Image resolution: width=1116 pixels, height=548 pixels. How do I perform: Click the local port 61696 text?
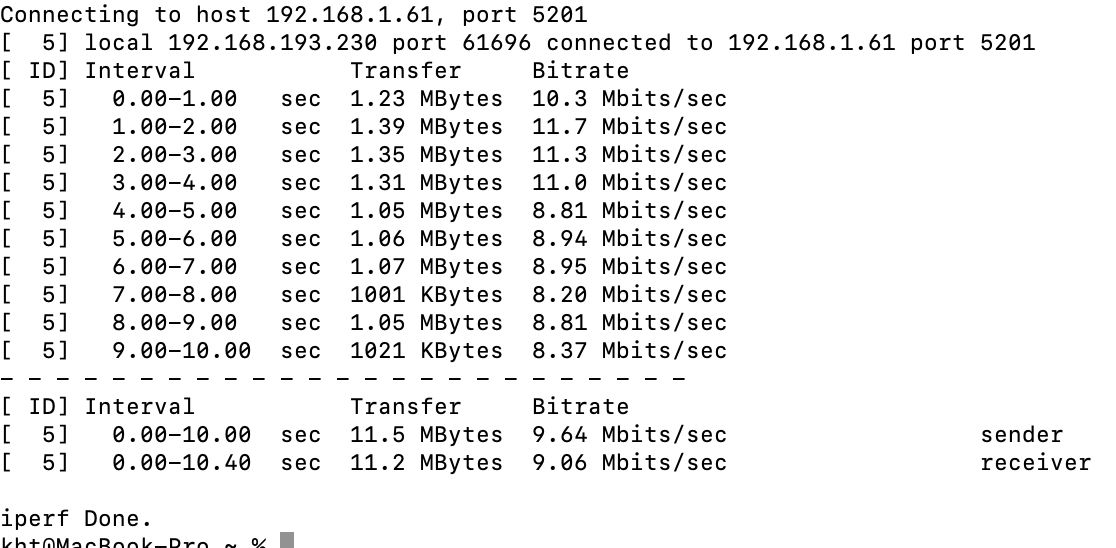click(x=461, y=42)
